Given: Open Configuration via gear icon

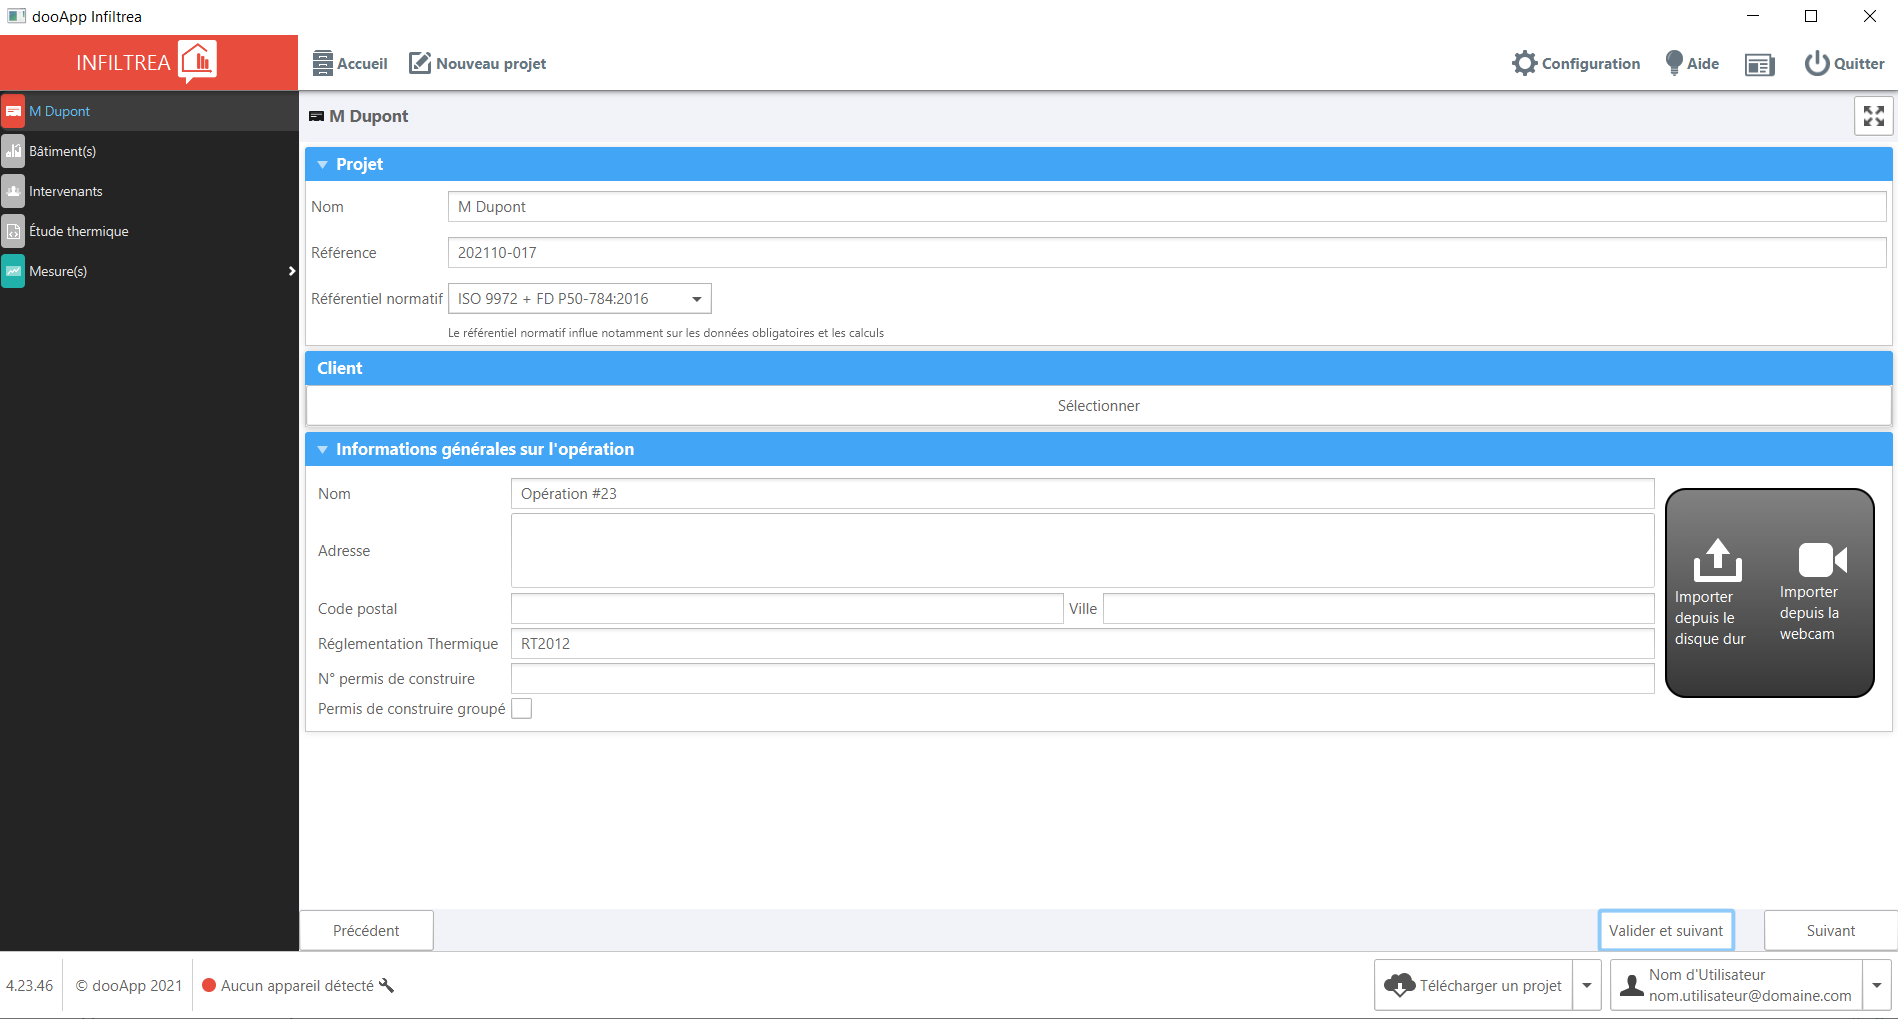Looking at the screenshot, I should point(1524,63).
